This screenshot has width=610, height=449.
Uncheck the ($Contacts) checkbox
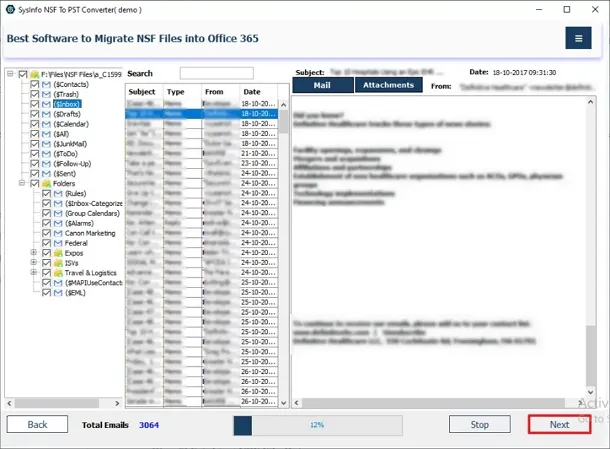pyautogui.click(x=35, y=84)
